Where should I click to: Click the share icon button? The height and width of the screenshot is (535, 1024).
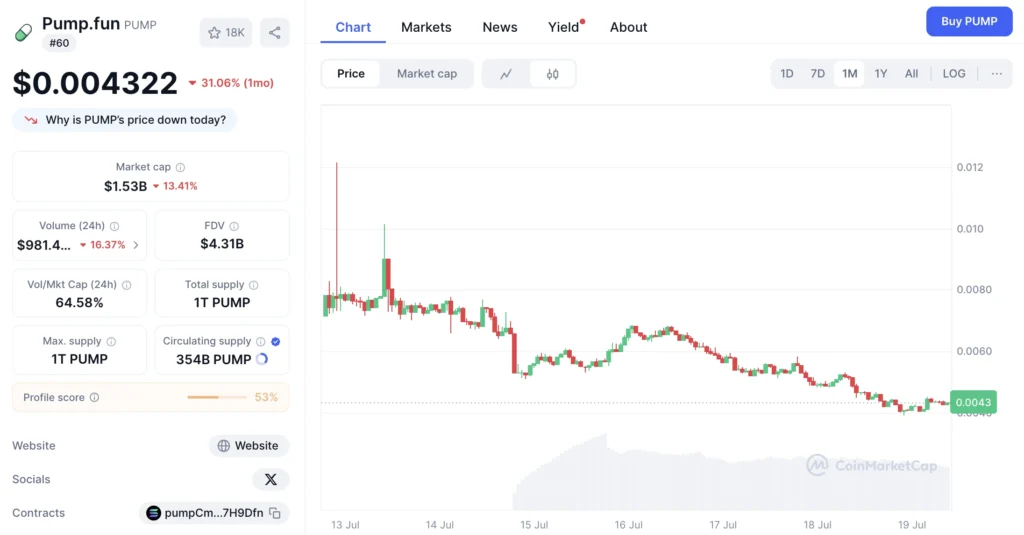[x=274, y=33]
